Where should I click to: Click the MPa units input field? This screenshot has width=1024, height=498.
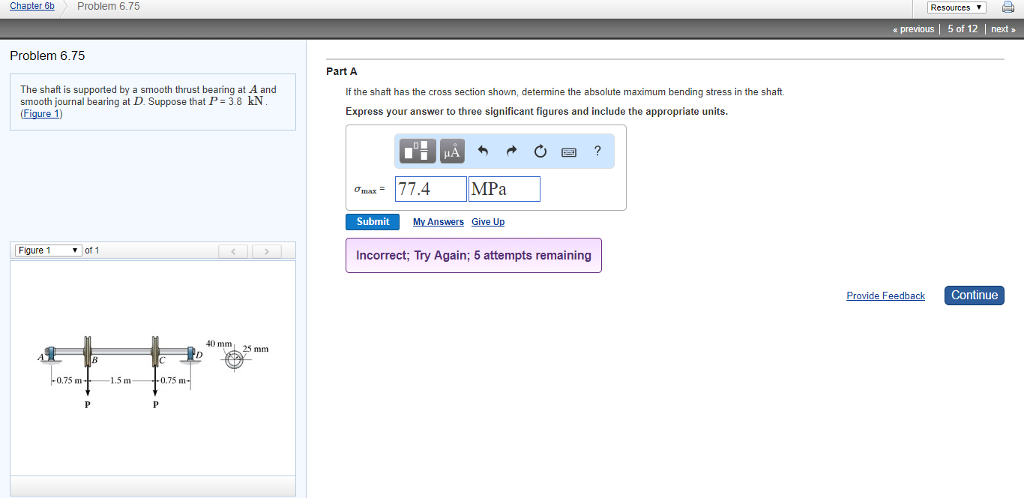504,189
